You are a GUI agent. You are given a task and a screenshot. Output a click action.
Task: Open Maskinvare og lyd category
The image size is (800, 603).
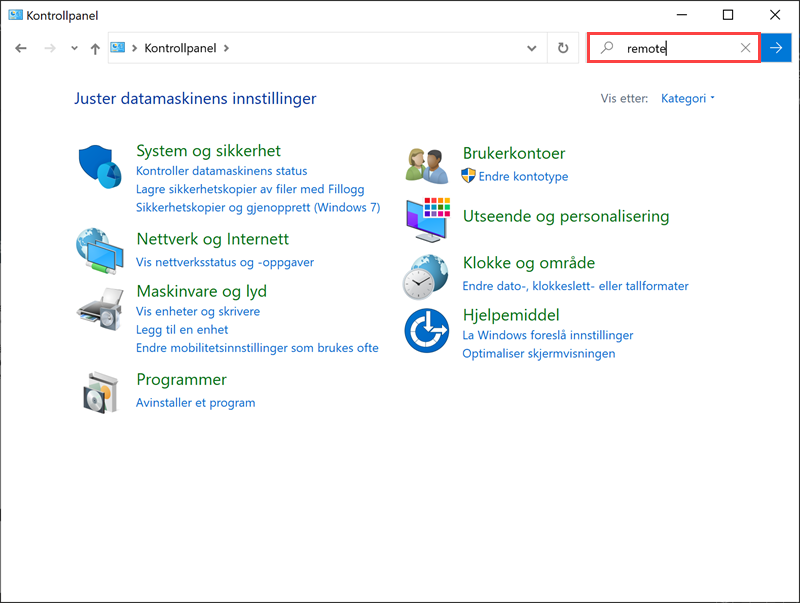coord(202,291)
